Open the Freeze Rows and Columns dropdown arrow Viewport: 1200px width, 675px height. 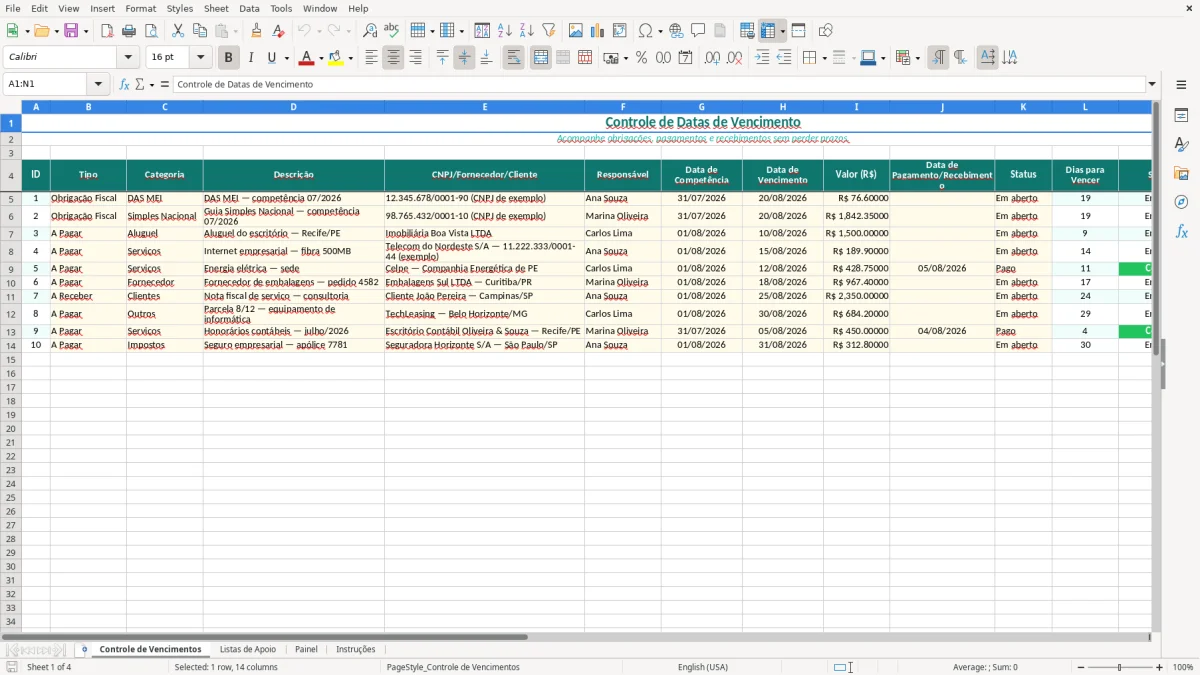(x=782, y=31)
